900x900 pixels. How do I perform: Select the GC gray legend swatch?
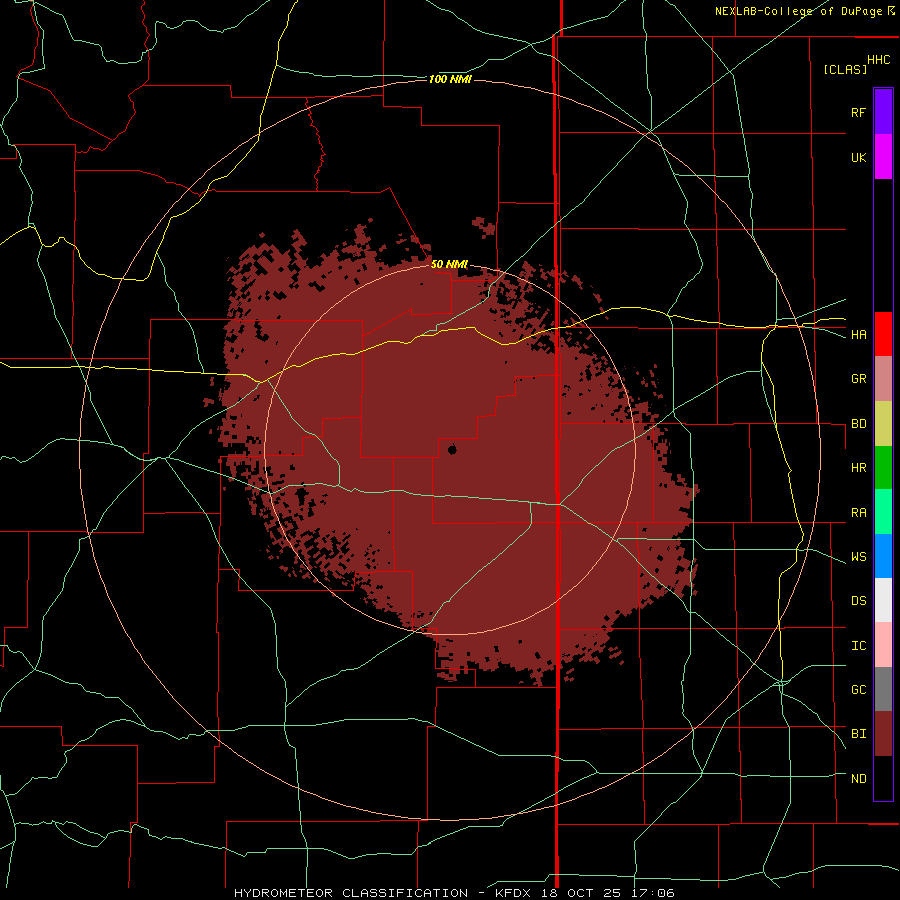pos(883,689)
